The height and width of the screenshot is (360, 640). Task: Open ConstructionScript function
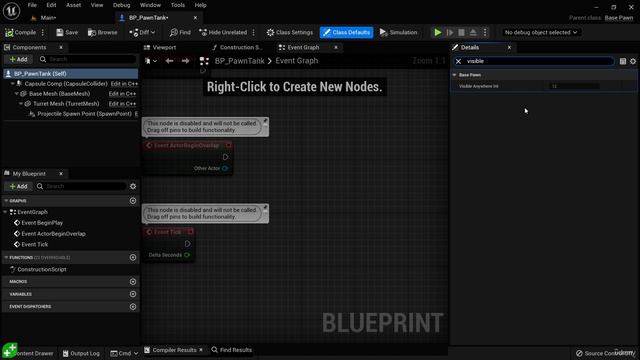[41, 269]
